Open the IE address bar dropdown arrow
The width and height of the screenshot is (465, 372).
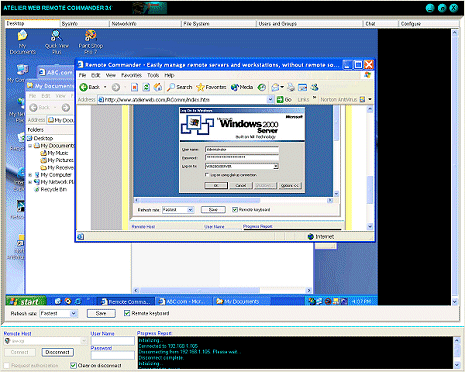point(270,99)
